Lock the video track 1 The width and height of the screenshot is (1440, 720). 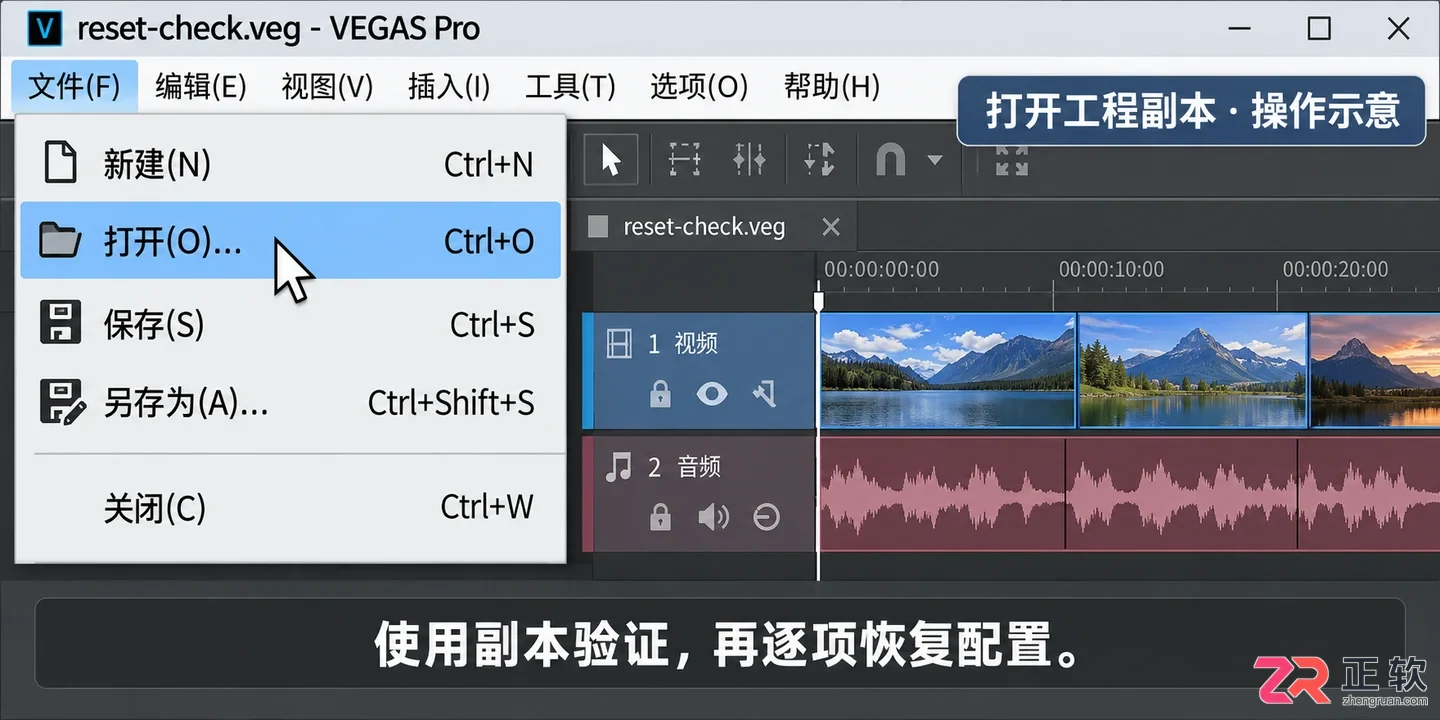pos(660,394)
